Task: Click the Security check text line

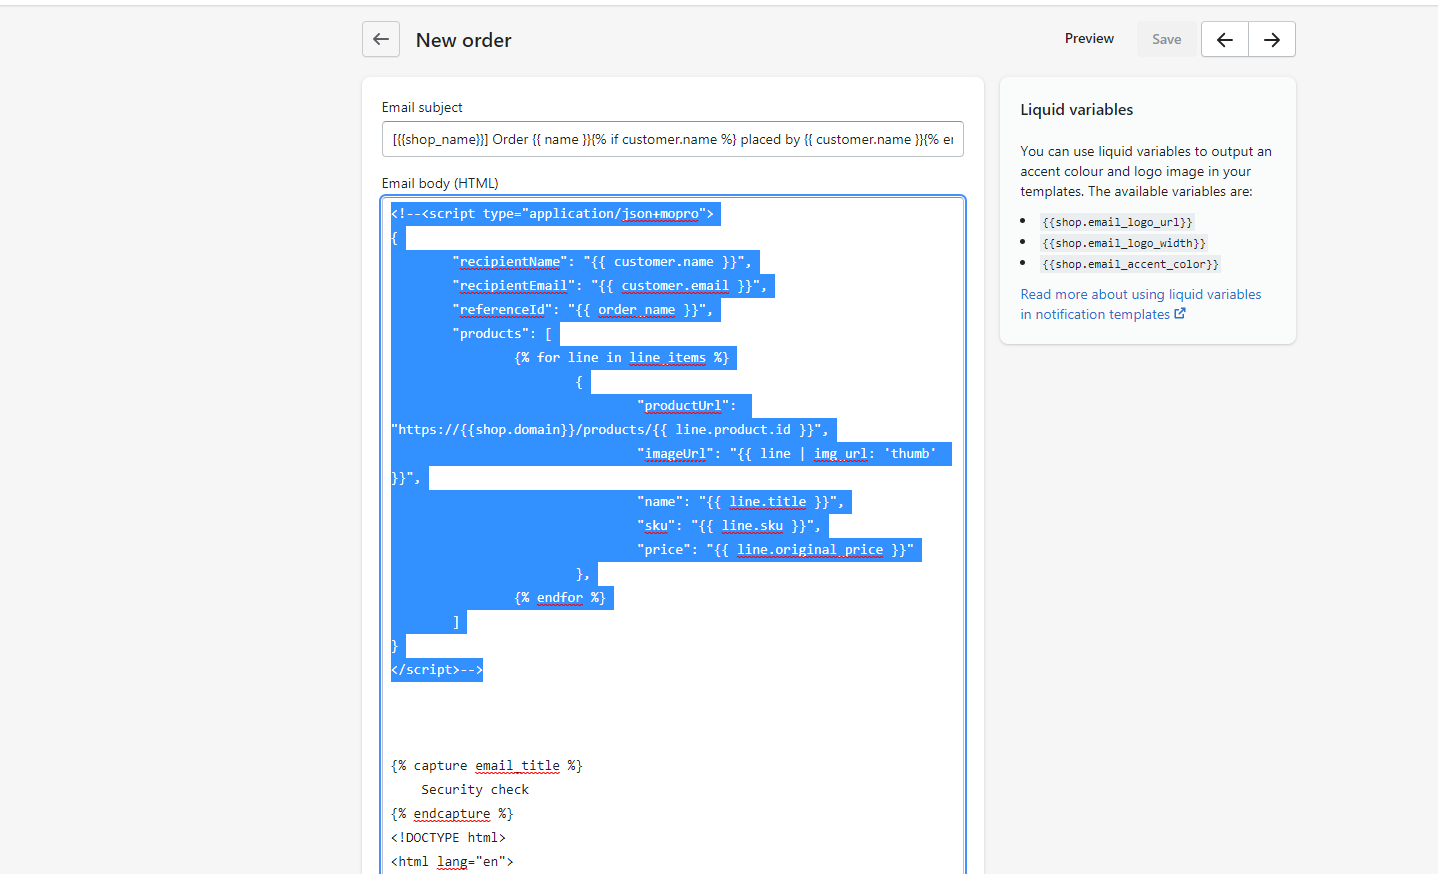Action: (x=475, y=790)
